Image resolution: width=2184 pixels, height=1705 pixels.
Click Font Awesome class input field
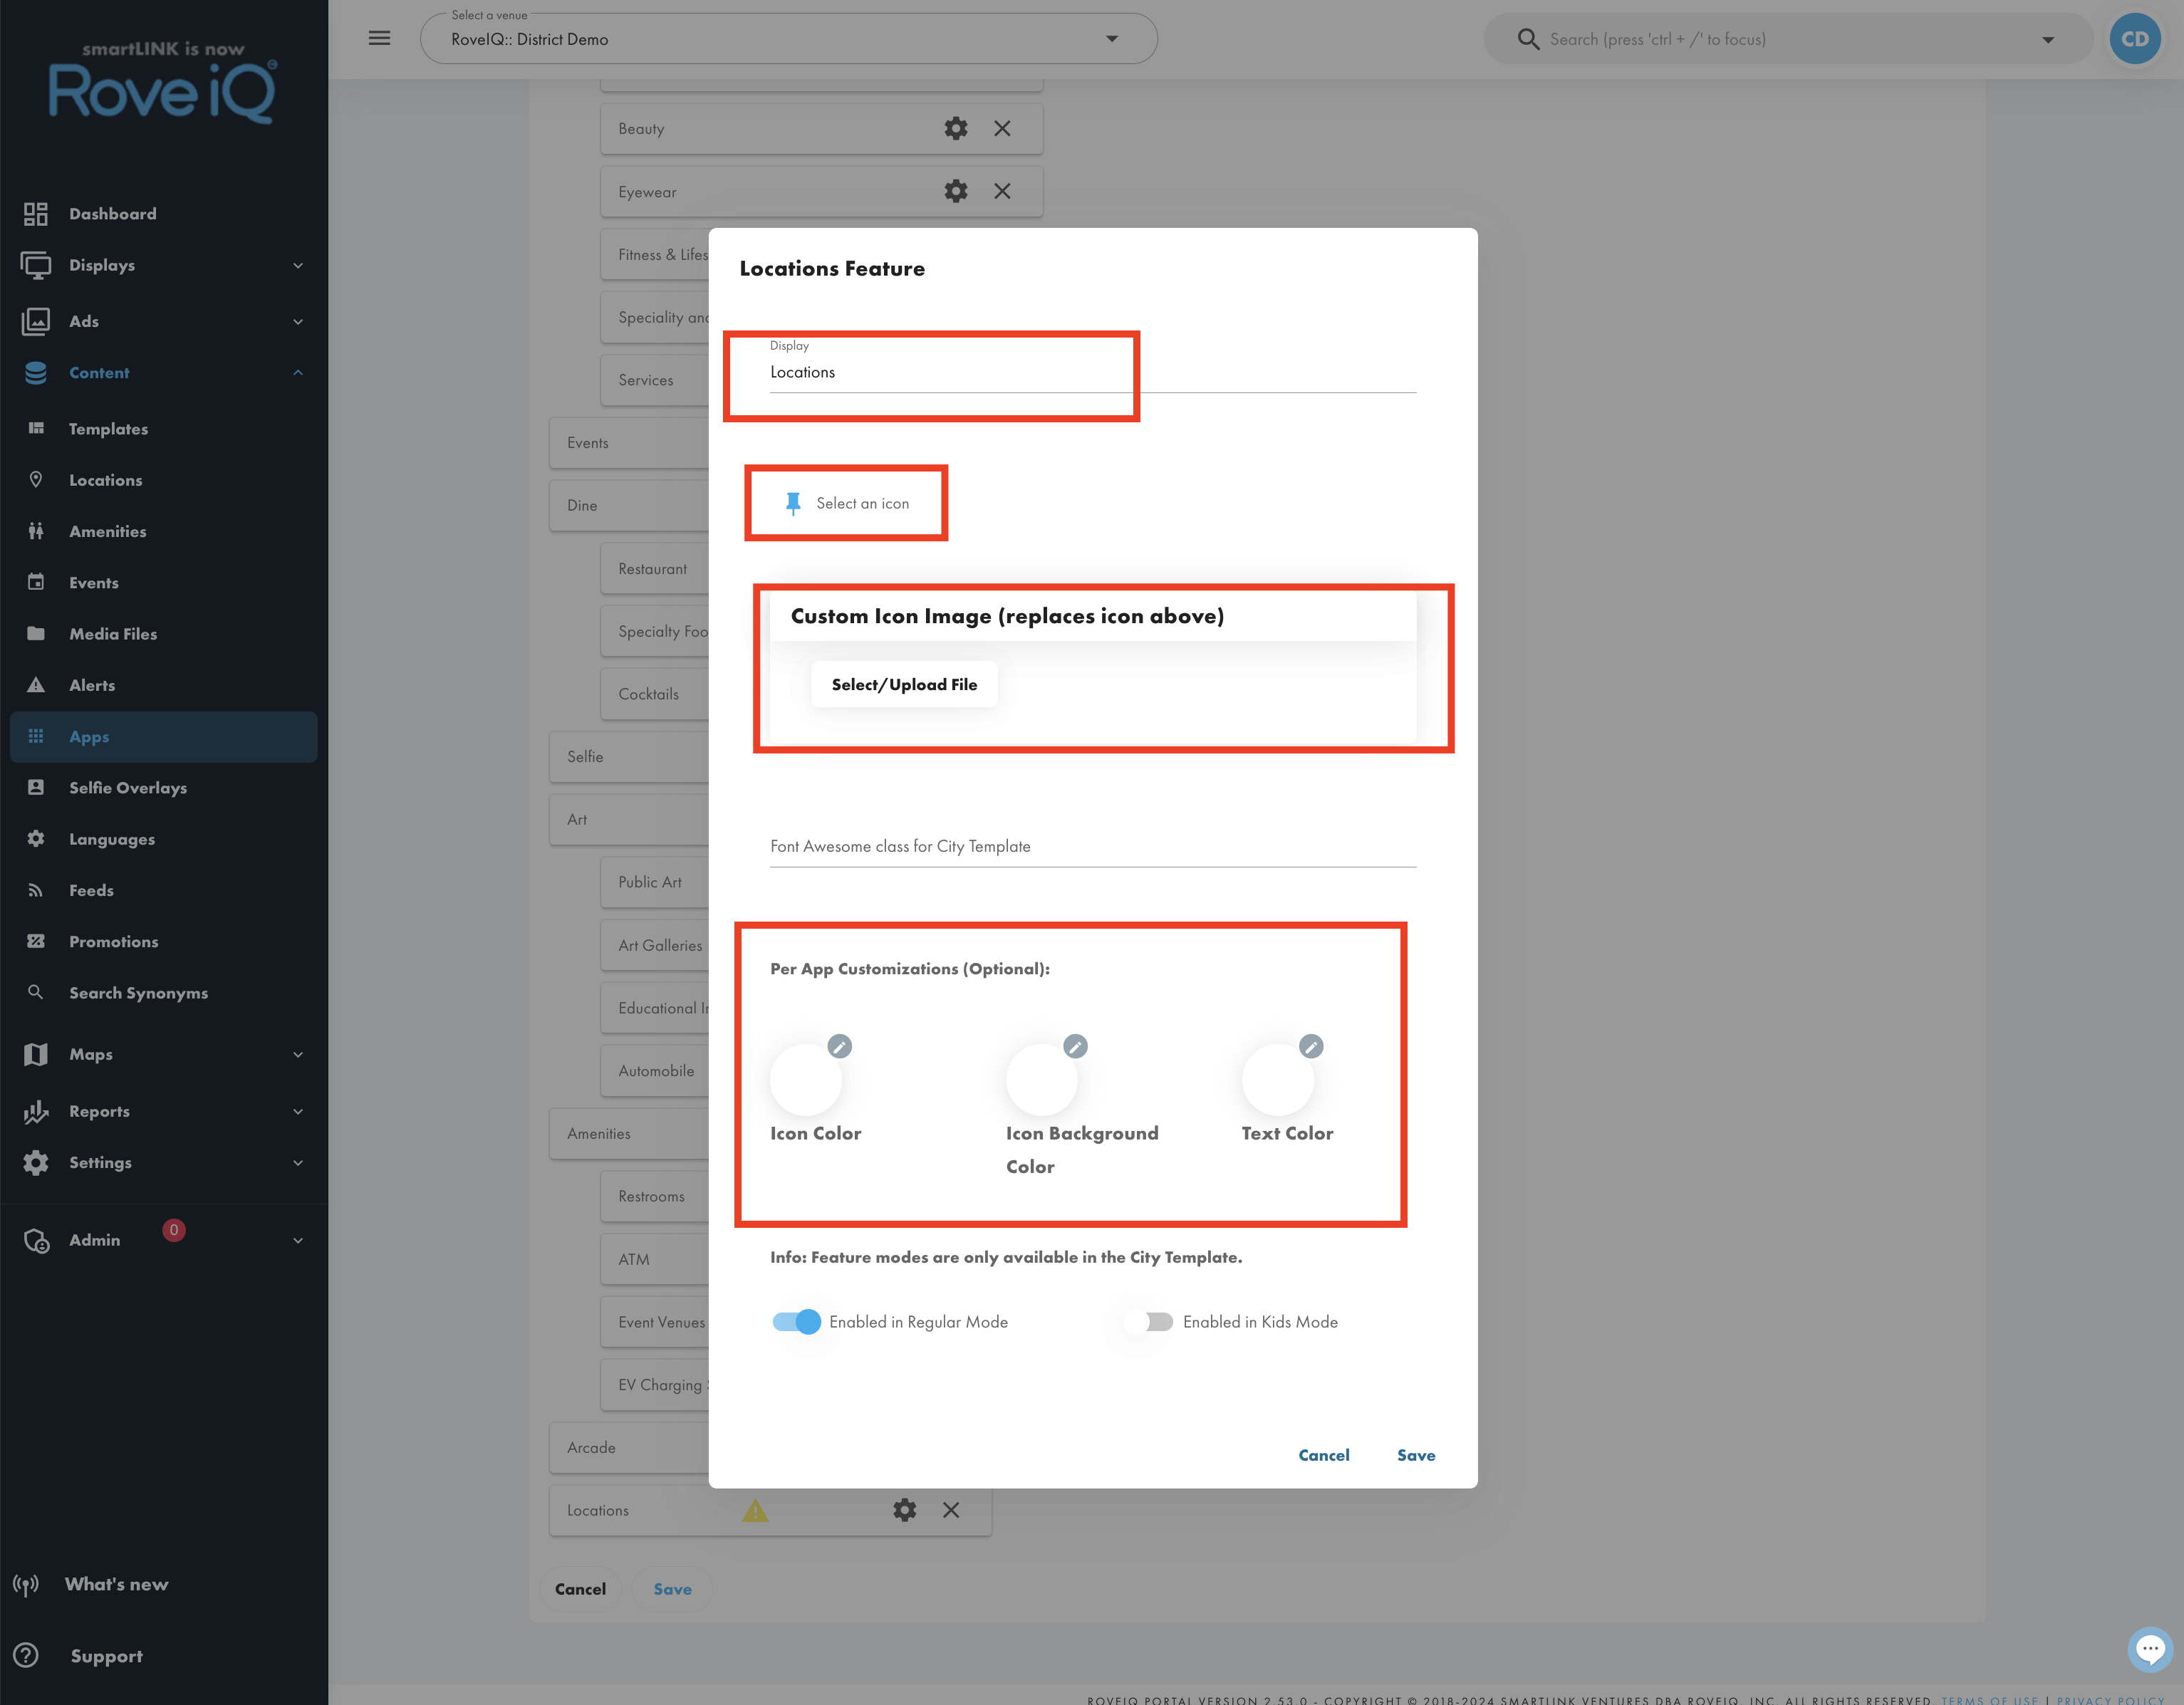pos(1093,846)
